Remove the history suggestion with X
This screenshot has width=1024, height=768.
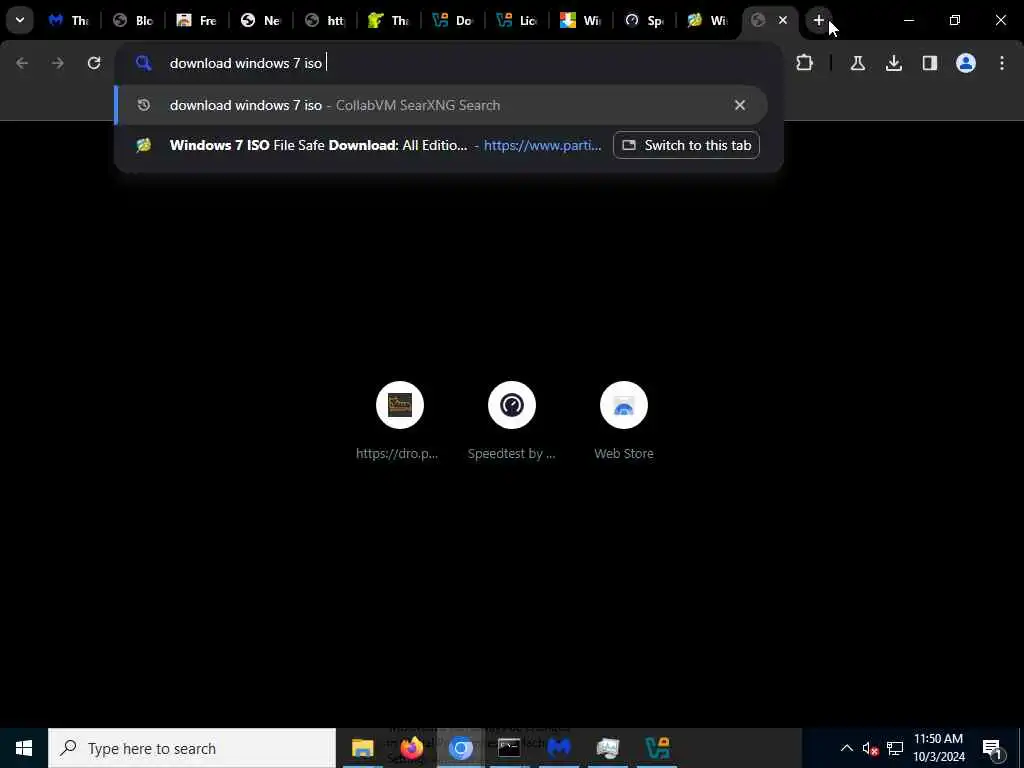point(740,105)
